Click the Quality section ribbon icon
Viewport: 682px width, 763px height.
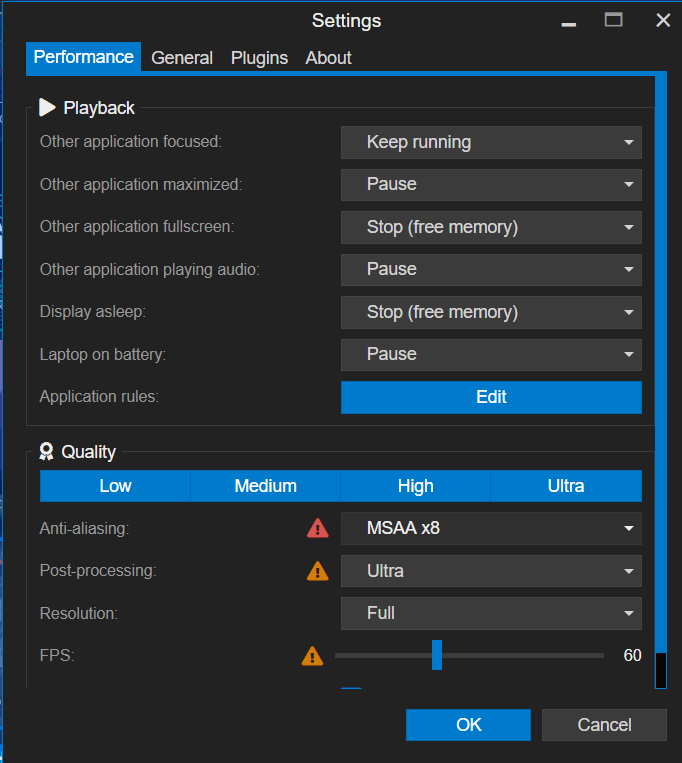tap(46, 451)
